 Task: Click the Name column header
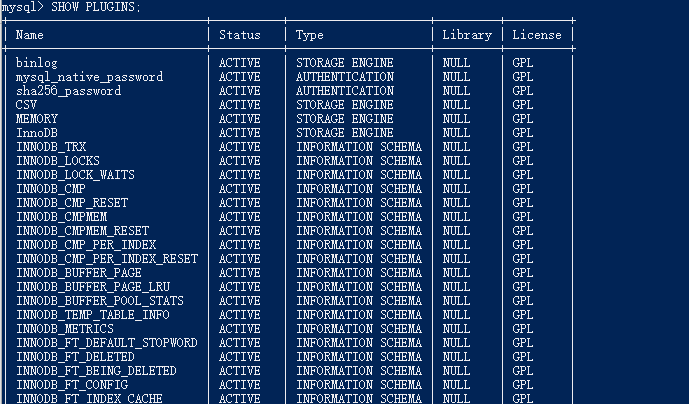[x=29, y=35]
